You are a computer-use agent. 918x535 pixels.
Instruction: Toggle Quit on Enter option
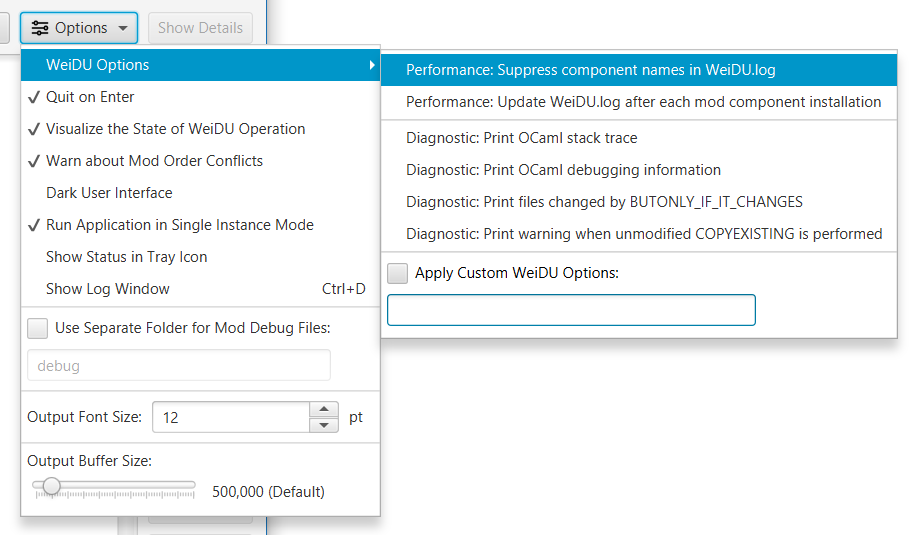90,97
